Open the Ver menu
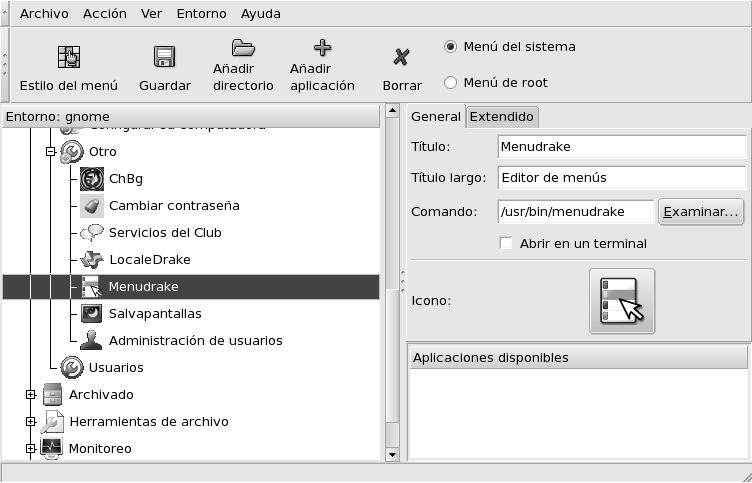The image size is (752, 483). coord(151,14)
